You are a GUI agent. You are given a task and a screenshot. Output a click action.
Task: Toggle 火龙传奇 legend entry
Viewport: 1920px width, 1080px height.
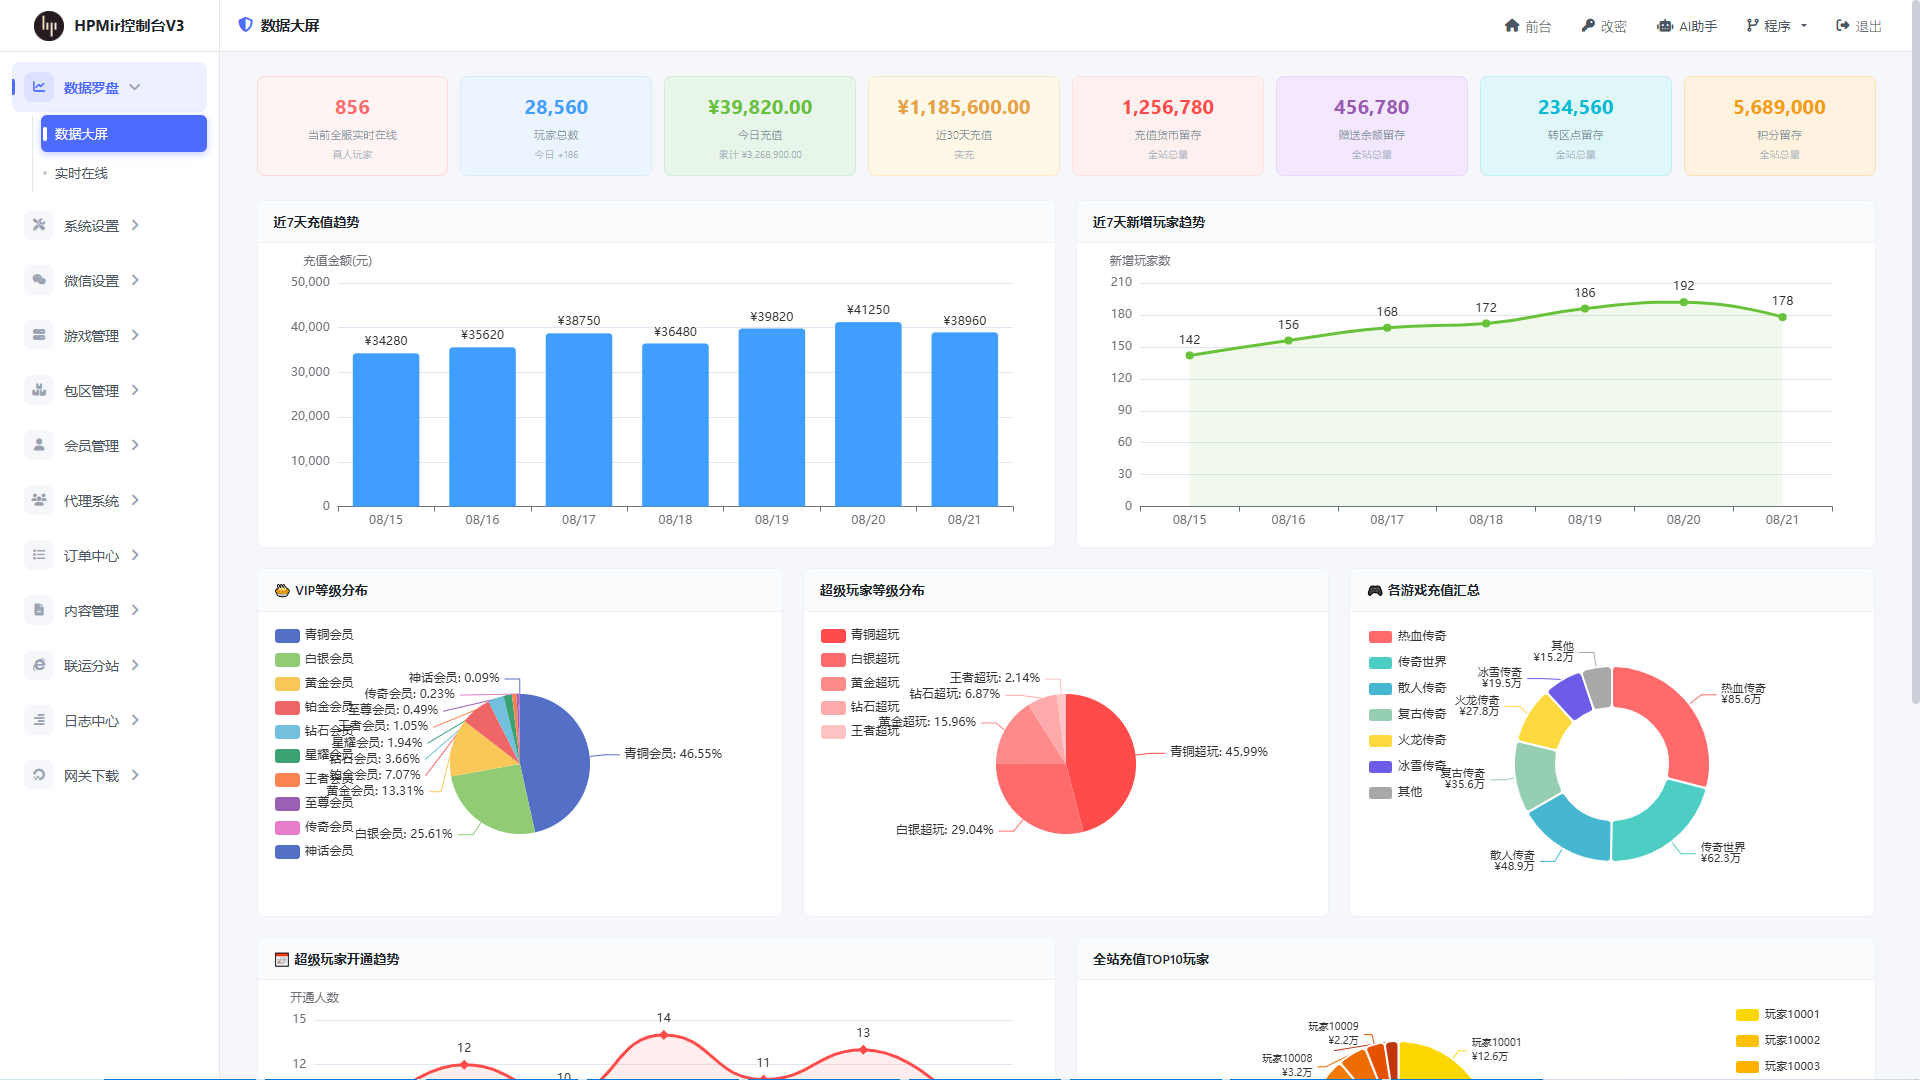pos(1408,740)
